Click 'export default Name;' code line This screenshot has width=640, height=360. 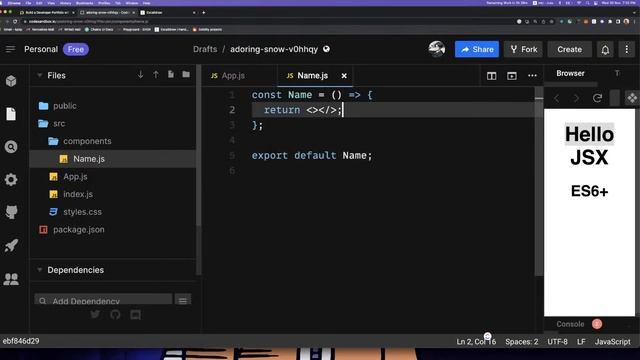312,156
